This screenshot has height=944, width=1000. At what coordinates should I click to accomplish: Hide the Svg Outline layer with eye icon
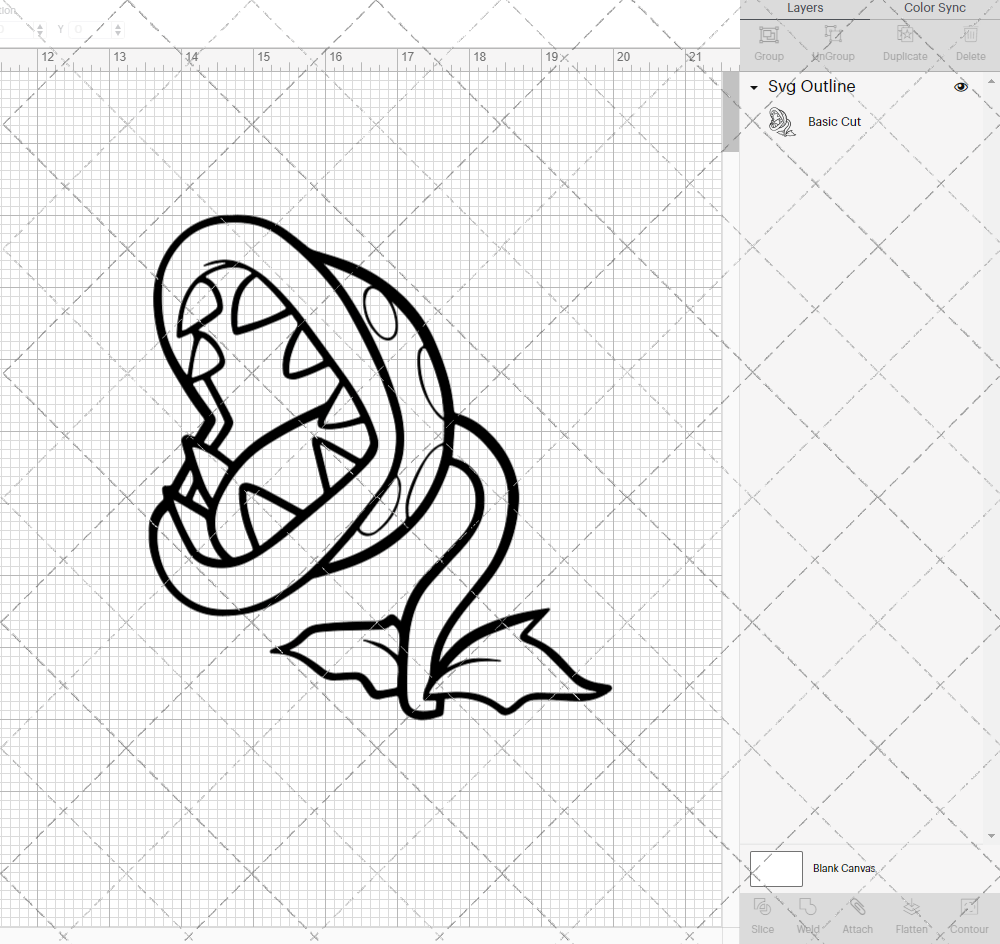[x=960, y=87]
